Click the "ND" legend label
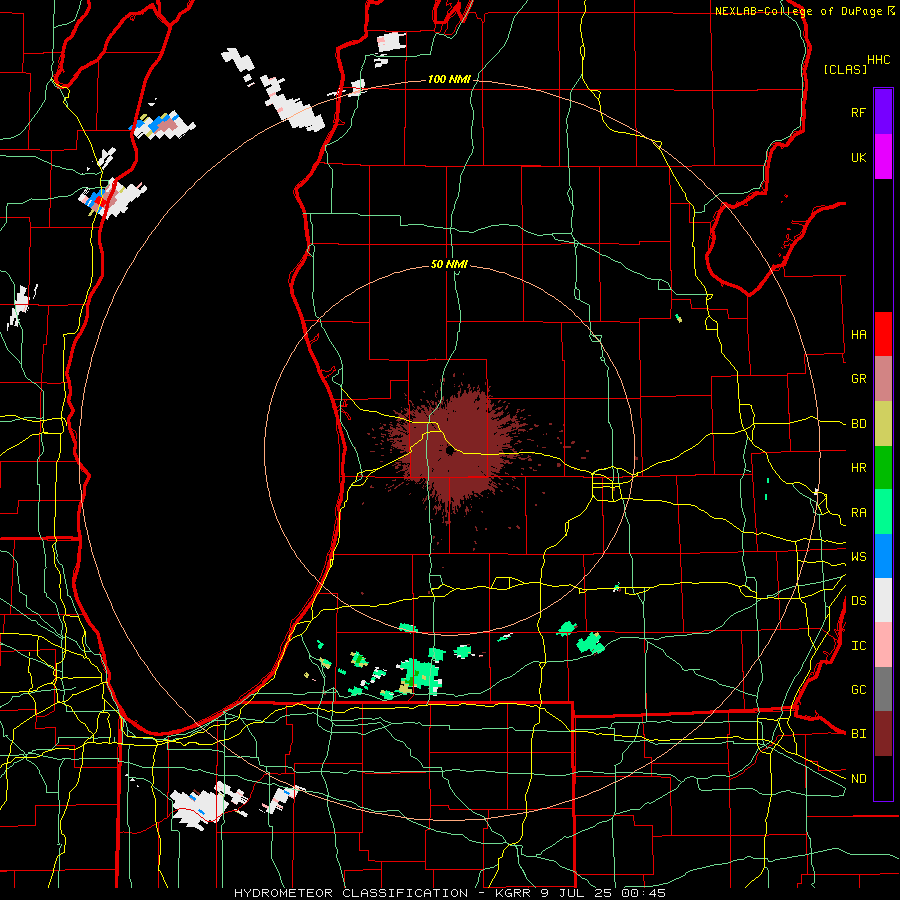The width and height of the screenshot is (900, 900). [x=858, y=779]
